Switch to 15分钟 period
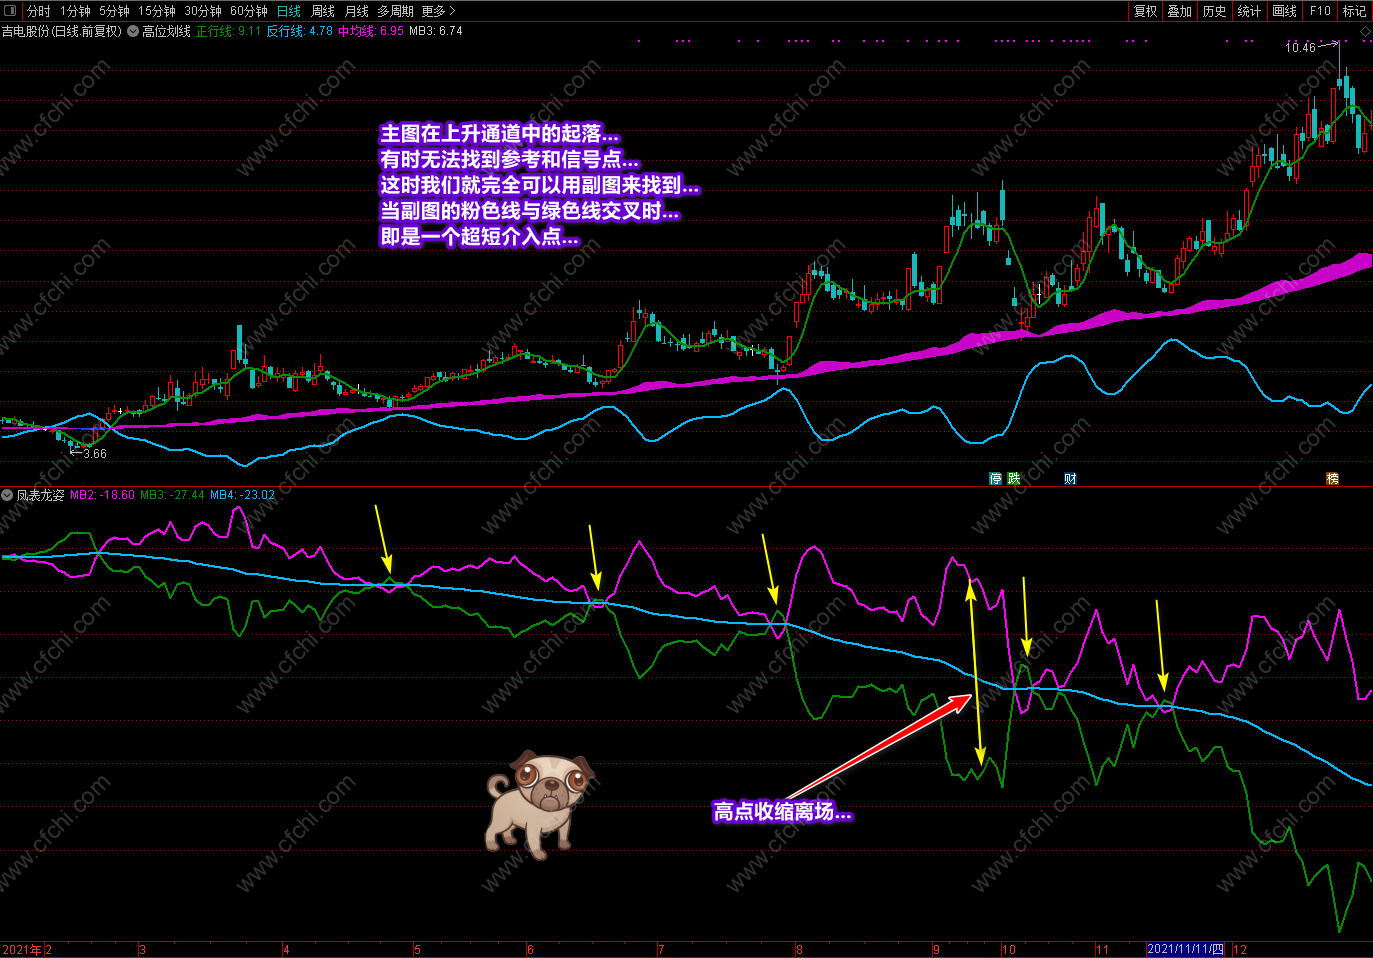Viewport: 1373px width, 958px height. click(157, 11)
